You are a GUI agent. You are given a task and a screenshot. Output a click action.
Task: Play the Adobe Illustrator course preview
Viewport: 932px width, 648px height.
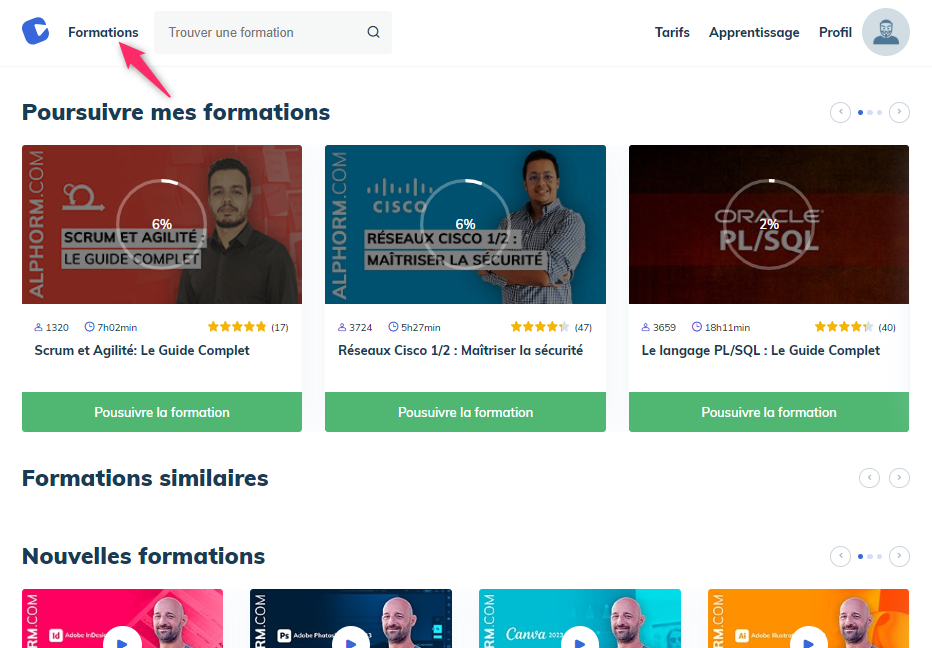808,638
